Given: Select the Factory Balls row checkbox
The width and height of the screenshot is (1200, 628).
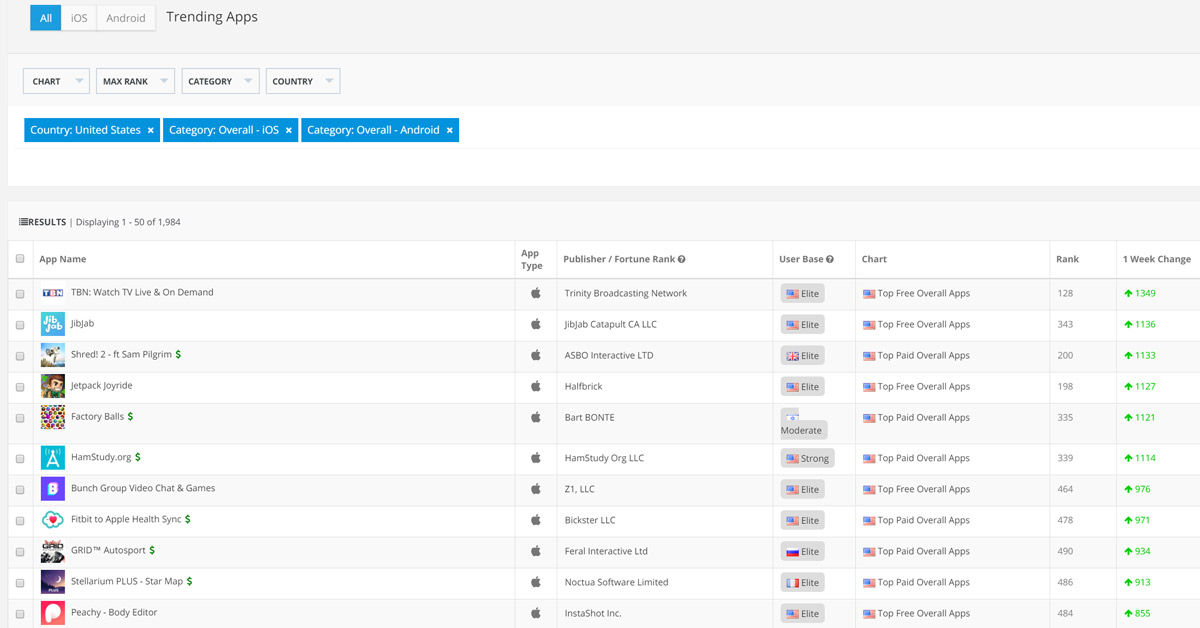Looking at the screenshot, I should pos(20,418).
